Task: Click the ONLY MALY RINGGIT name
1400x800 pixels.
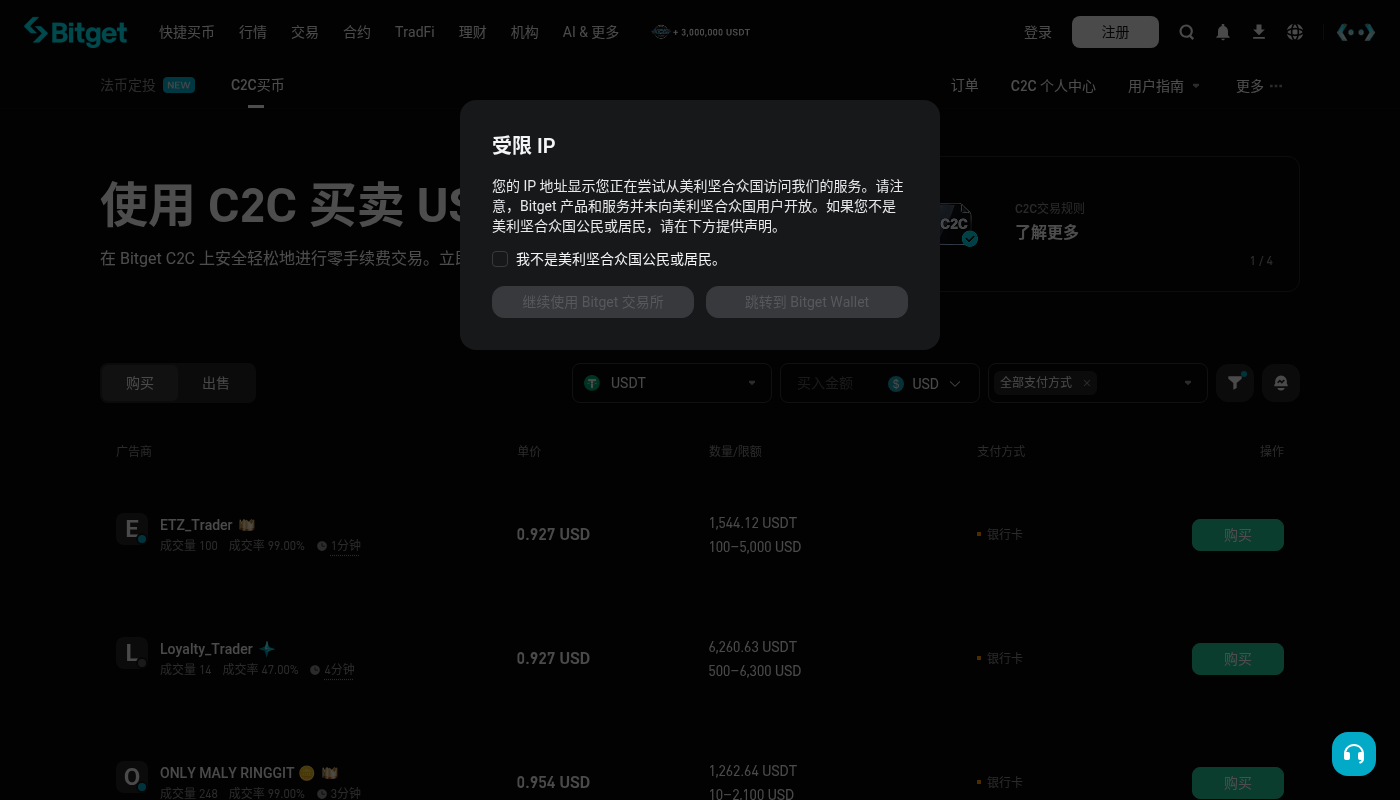Action: pos(227,773)
